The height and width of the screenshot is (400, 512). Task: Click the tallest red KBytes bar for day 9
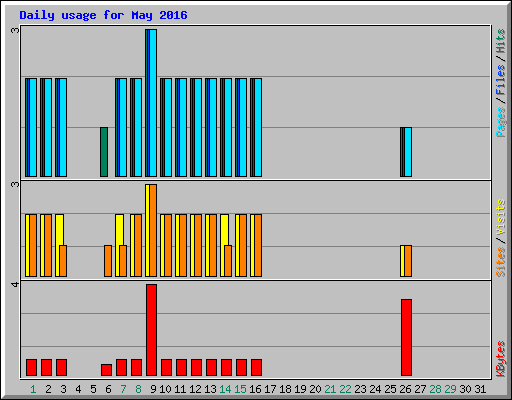coord(152,330)
